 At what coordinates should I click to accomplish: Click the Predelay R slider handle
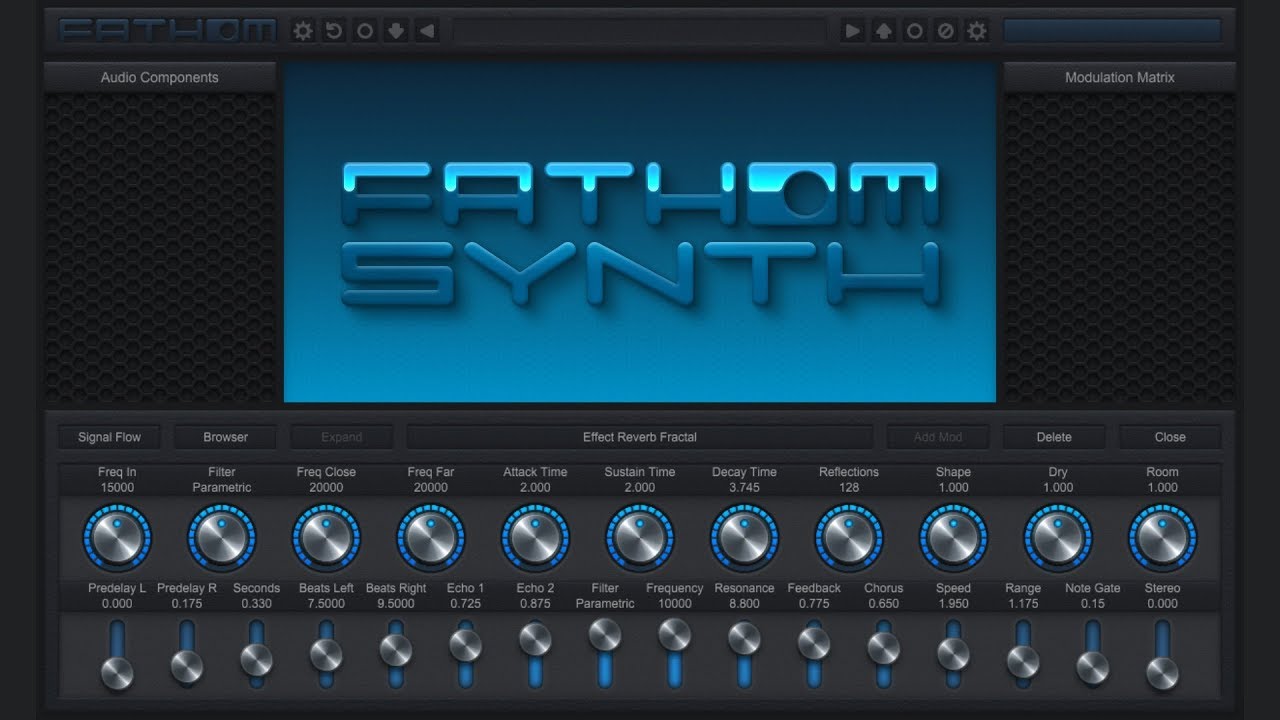[x=187, y=666]
